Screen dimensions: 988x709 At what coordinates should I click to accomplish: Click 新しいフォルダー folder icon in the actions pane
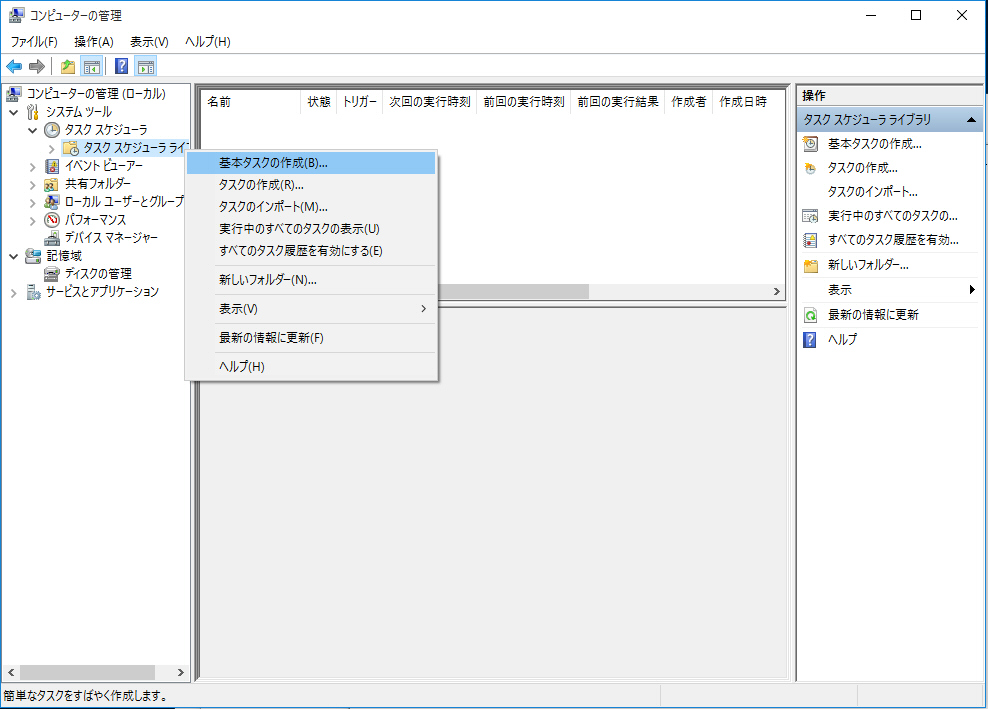[x=810, y=266]
